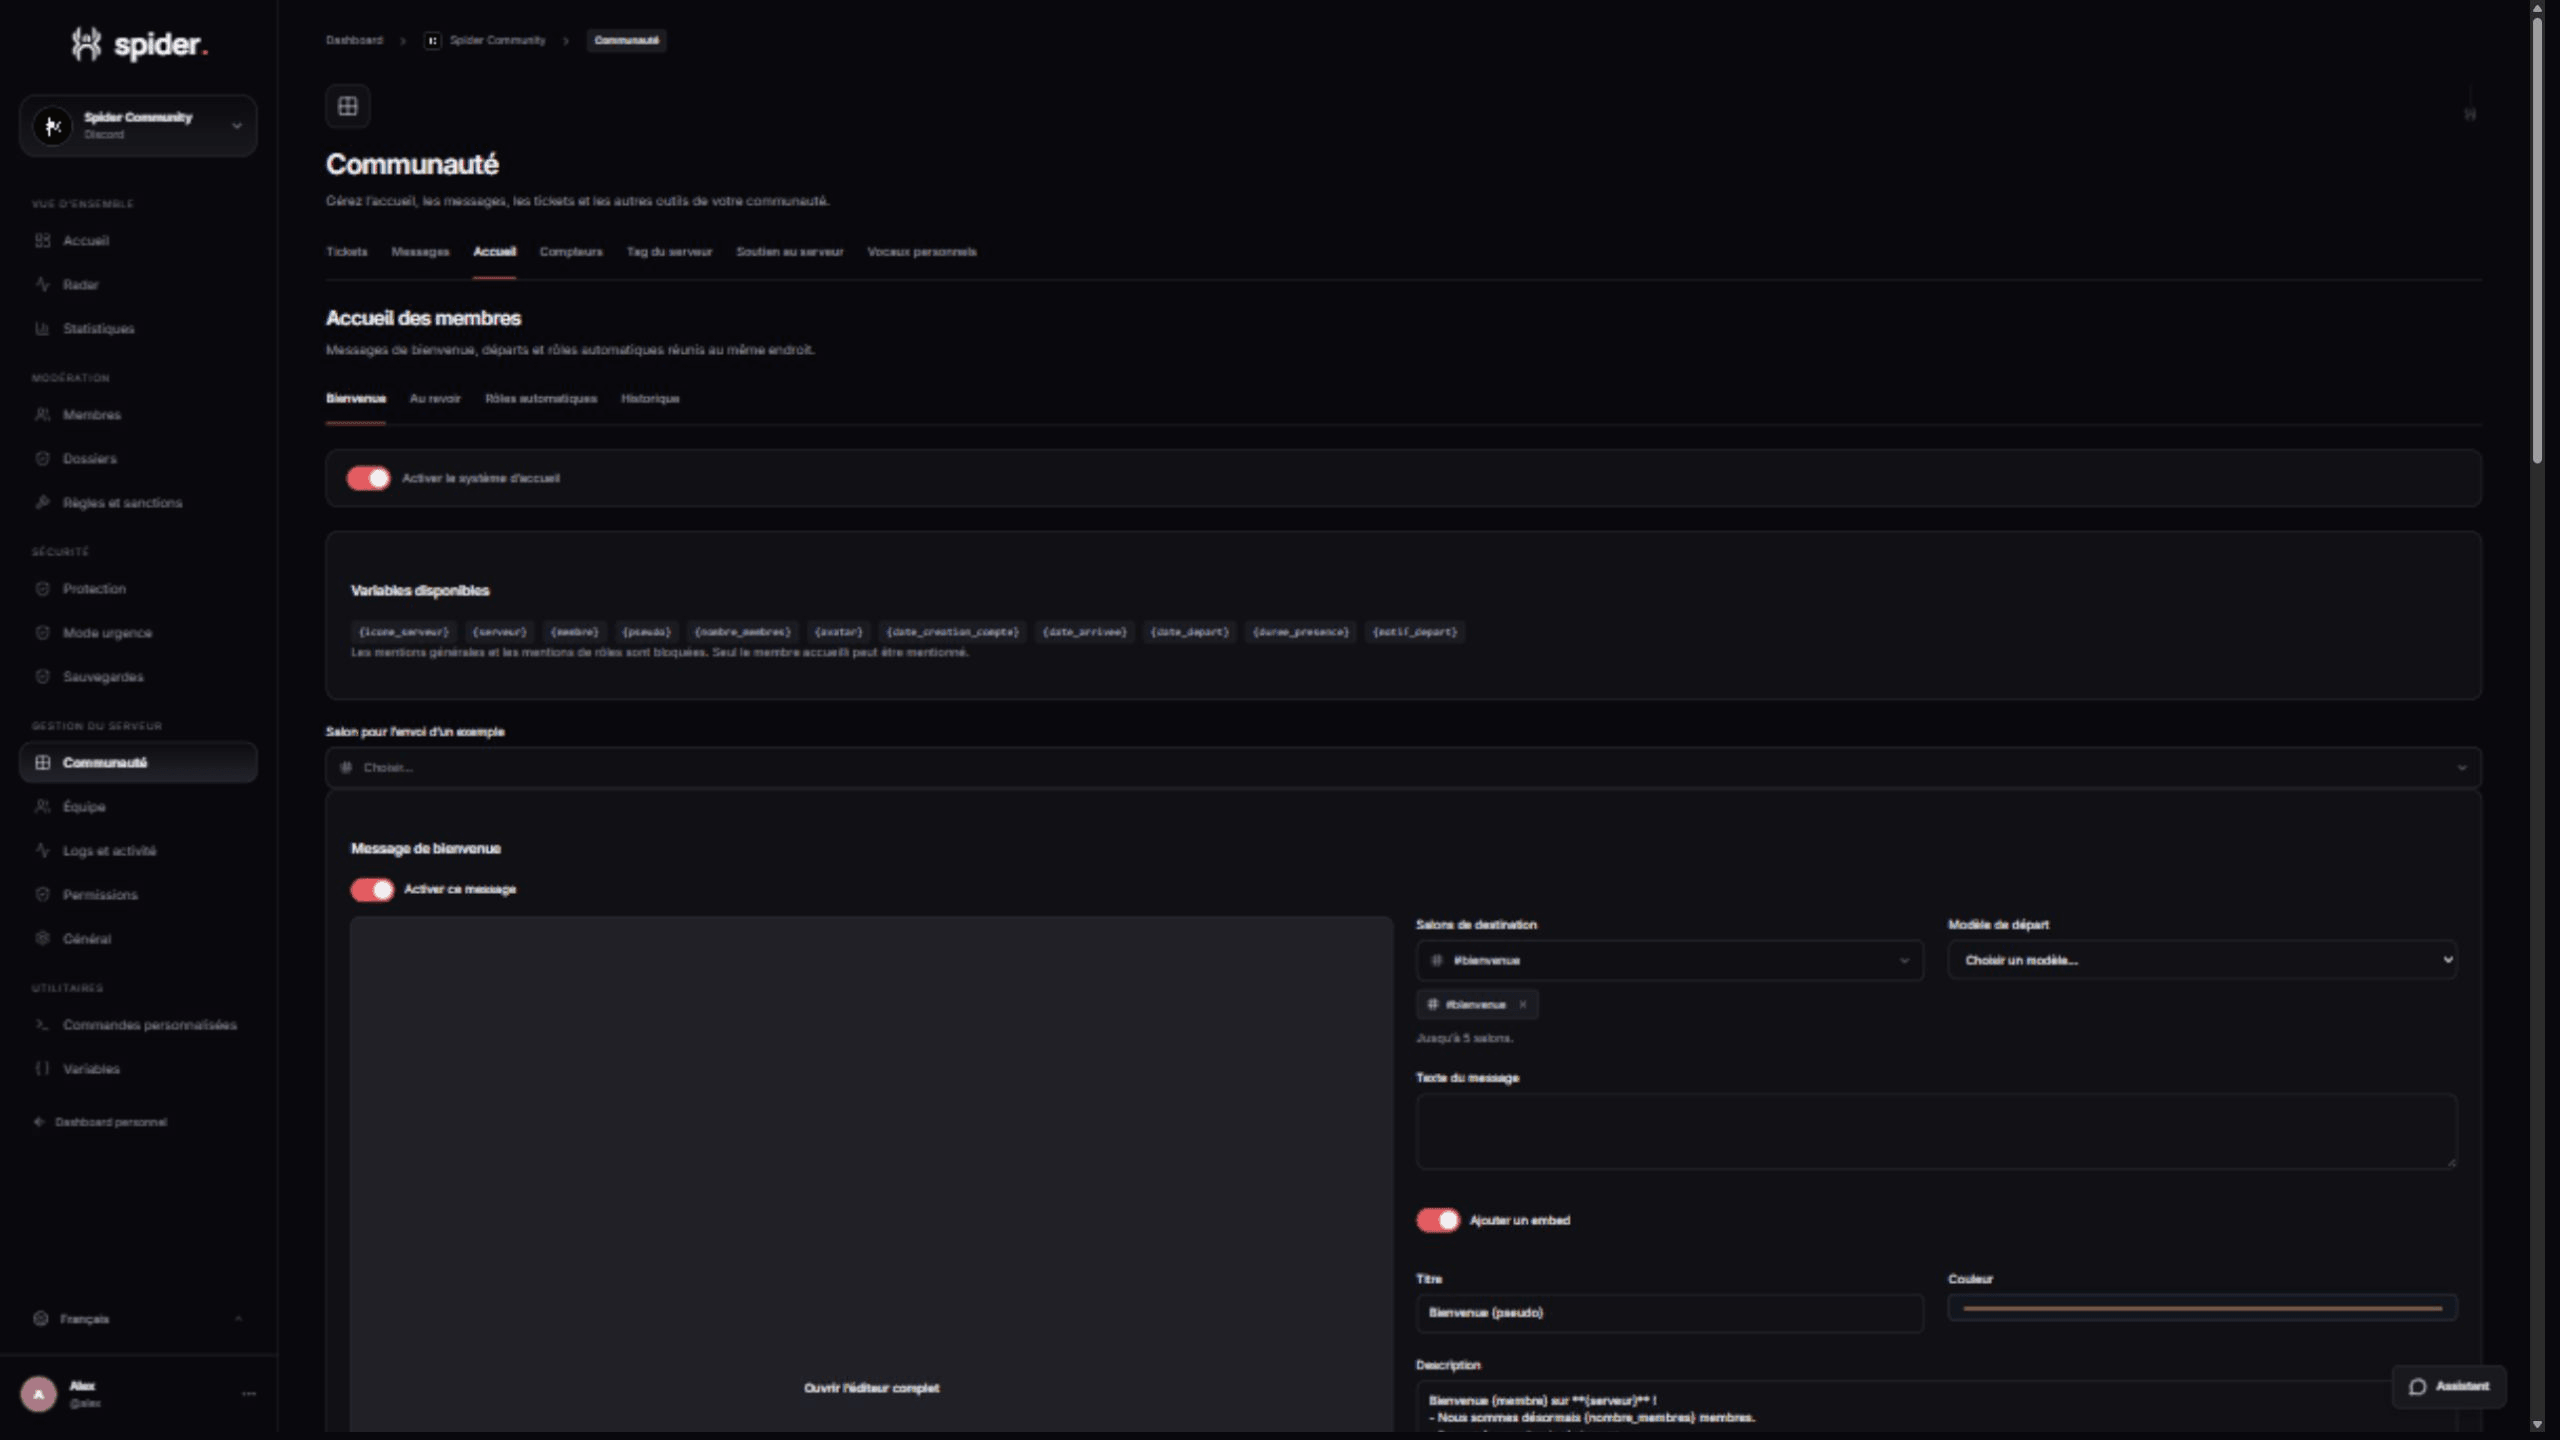Open Variables in the sidebar

(x=138, y=1069)
